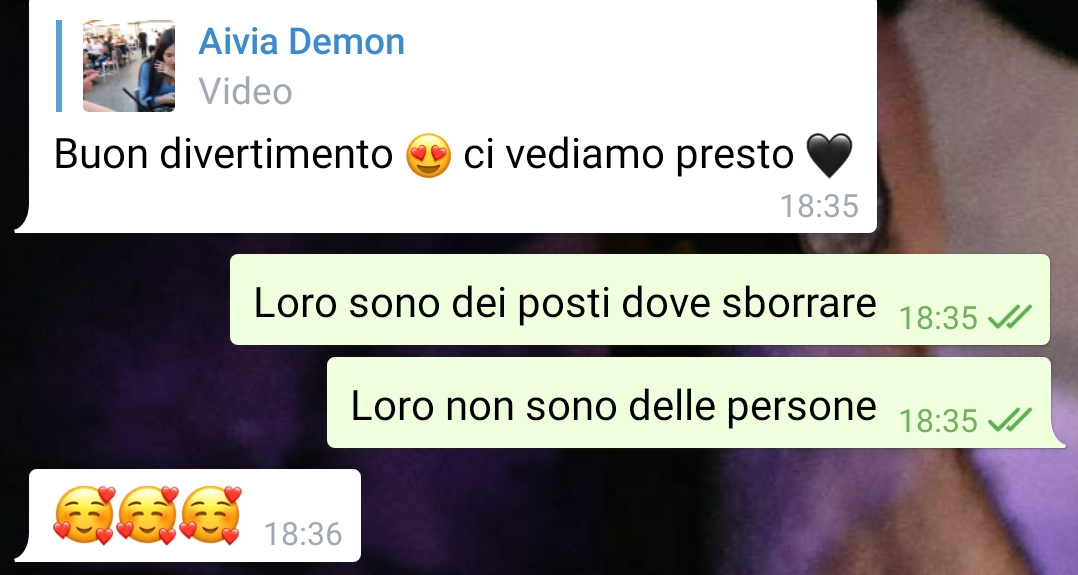Tap the Video label in quoted reply
This screenshot has height=575, width=1078.
(245, 91)
